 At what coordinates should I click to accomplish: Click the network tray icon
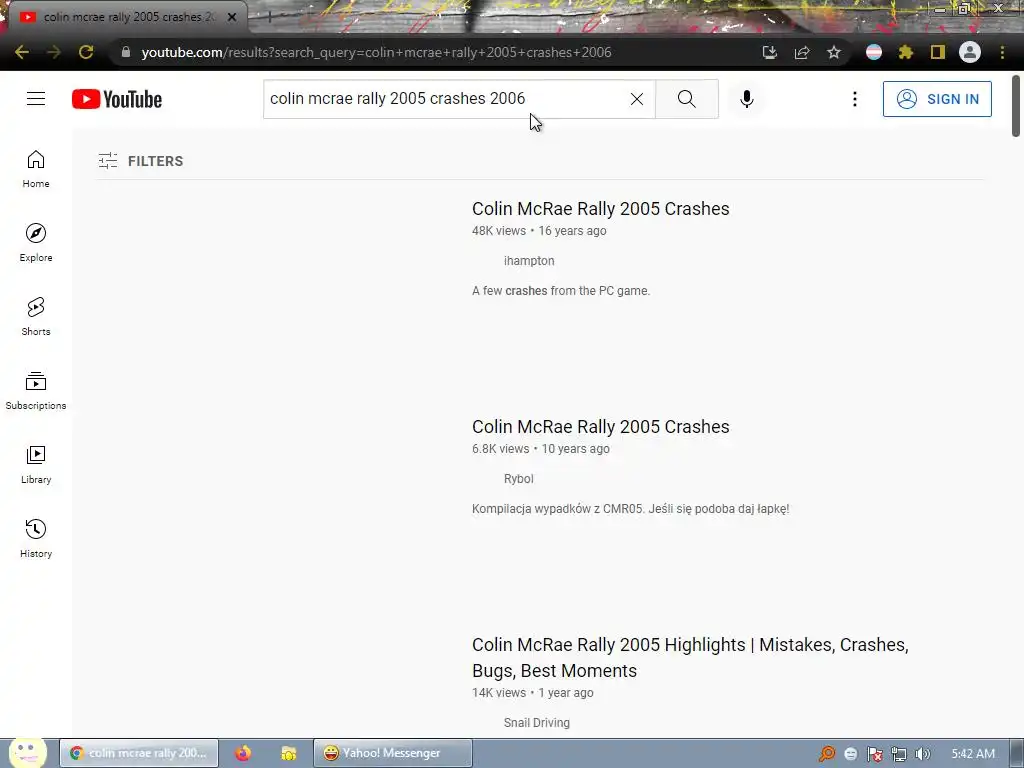[899, 754]
